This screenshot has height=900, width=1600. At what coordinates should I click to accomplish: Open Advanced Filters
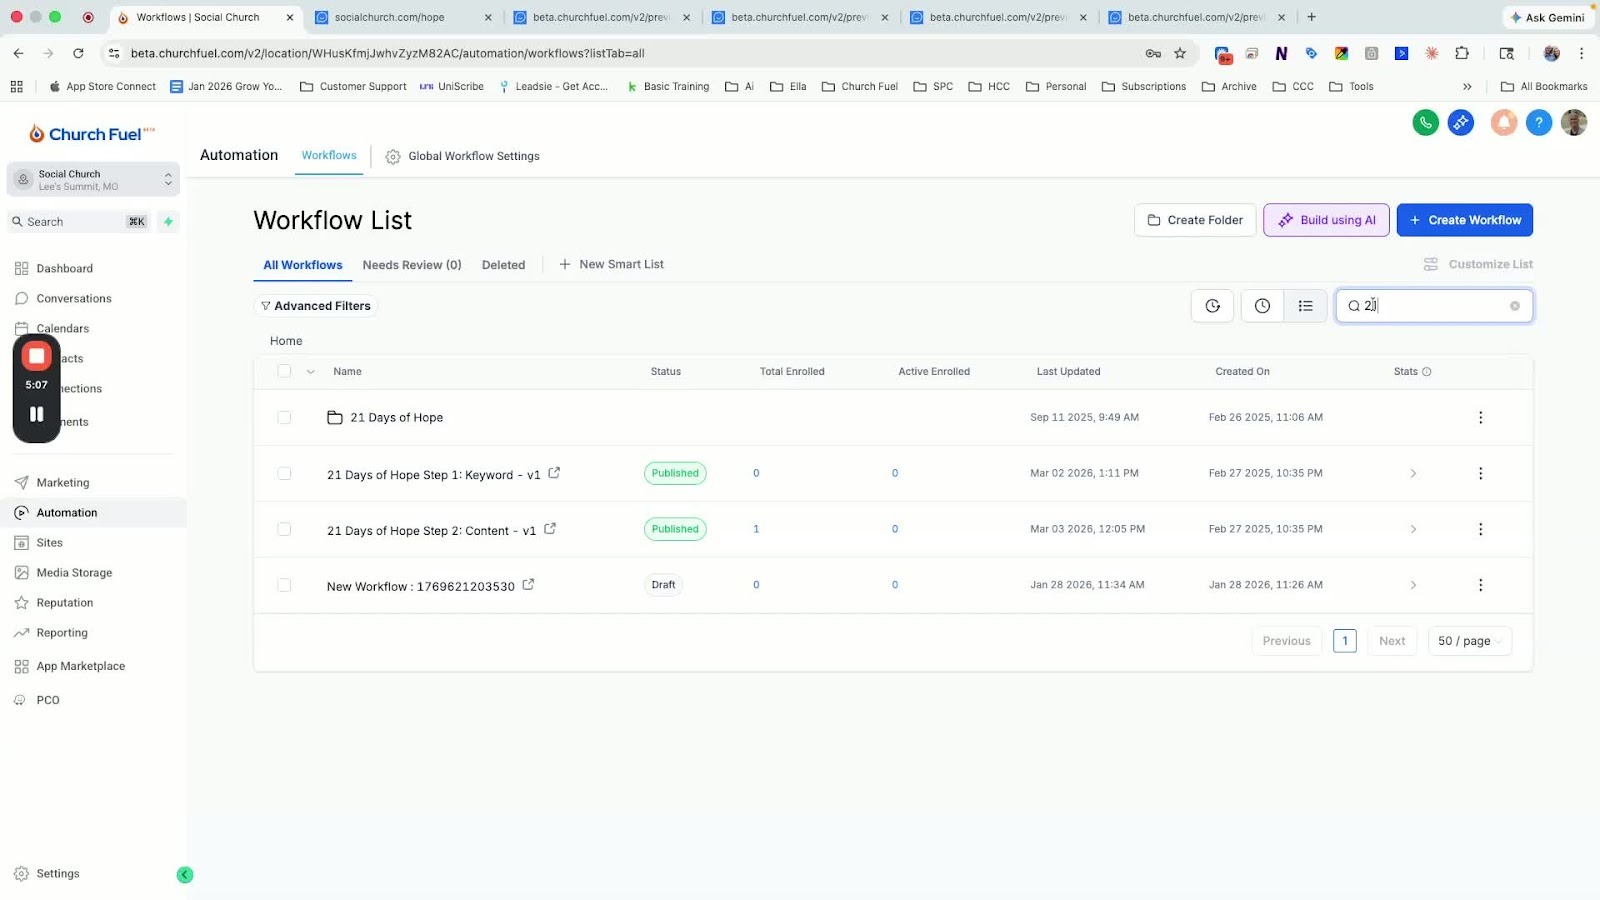pyautogui.click(x=316, y=306)
